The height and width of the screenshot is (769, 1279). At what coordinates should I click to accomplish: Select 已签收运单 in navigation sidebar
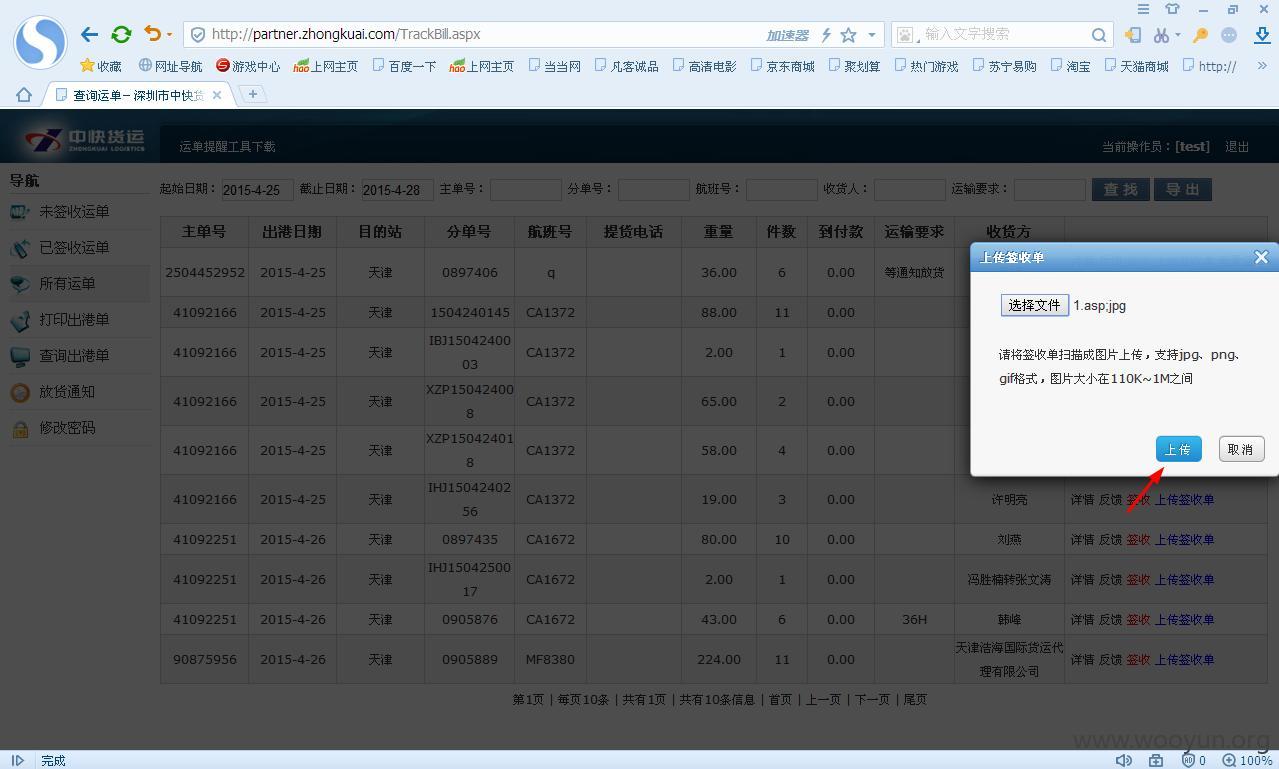pyautogui.click(x=74, y=248)
